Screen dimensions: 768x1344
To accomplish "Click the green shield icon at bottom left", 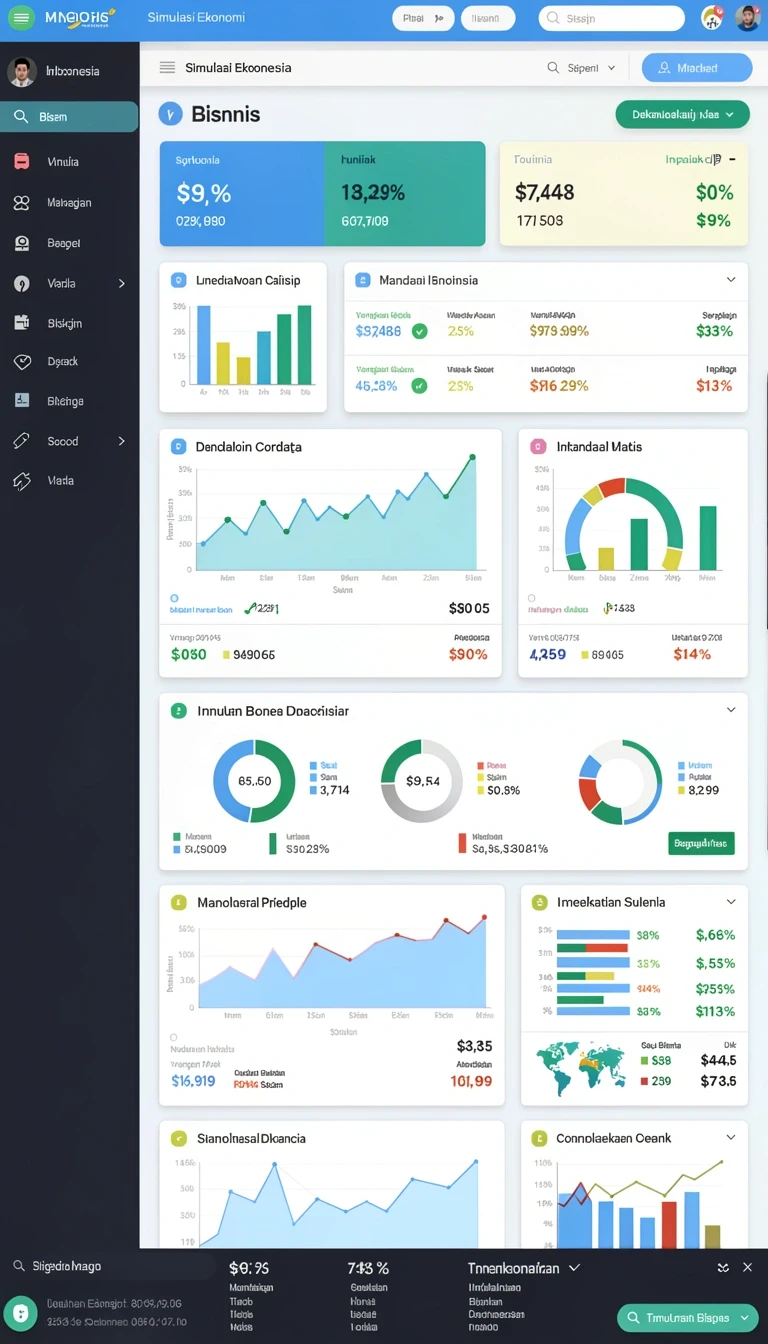I will tap(20, 1313).
